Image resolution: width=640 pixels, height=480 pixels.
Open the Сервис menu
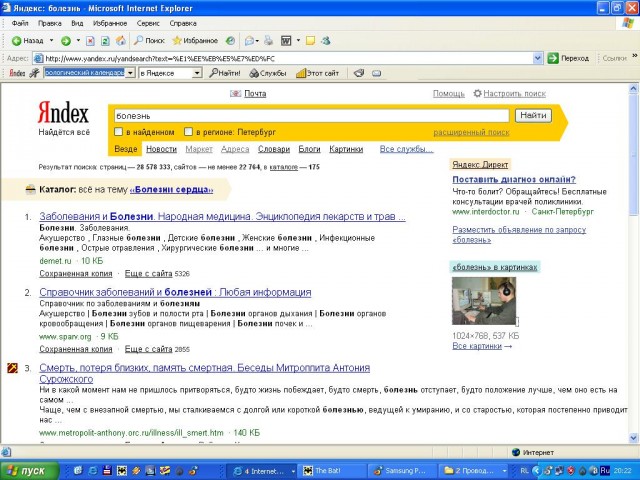coord(148,23)
